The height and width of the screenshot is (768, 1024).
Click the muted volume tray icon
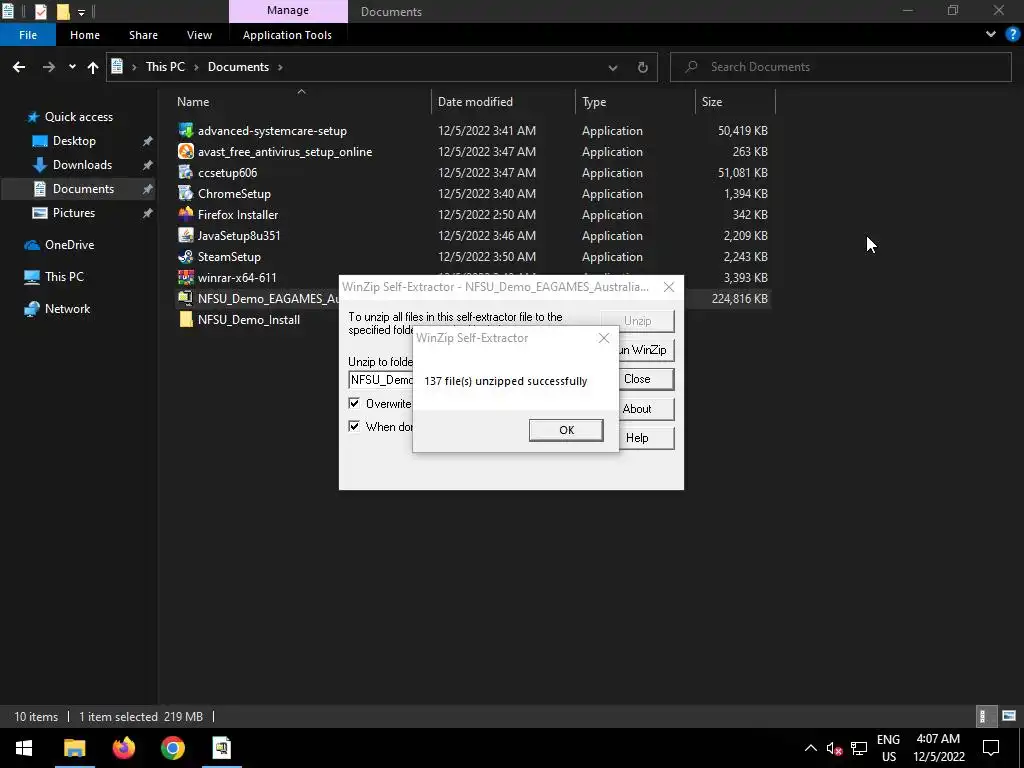[x=834, y=748]
